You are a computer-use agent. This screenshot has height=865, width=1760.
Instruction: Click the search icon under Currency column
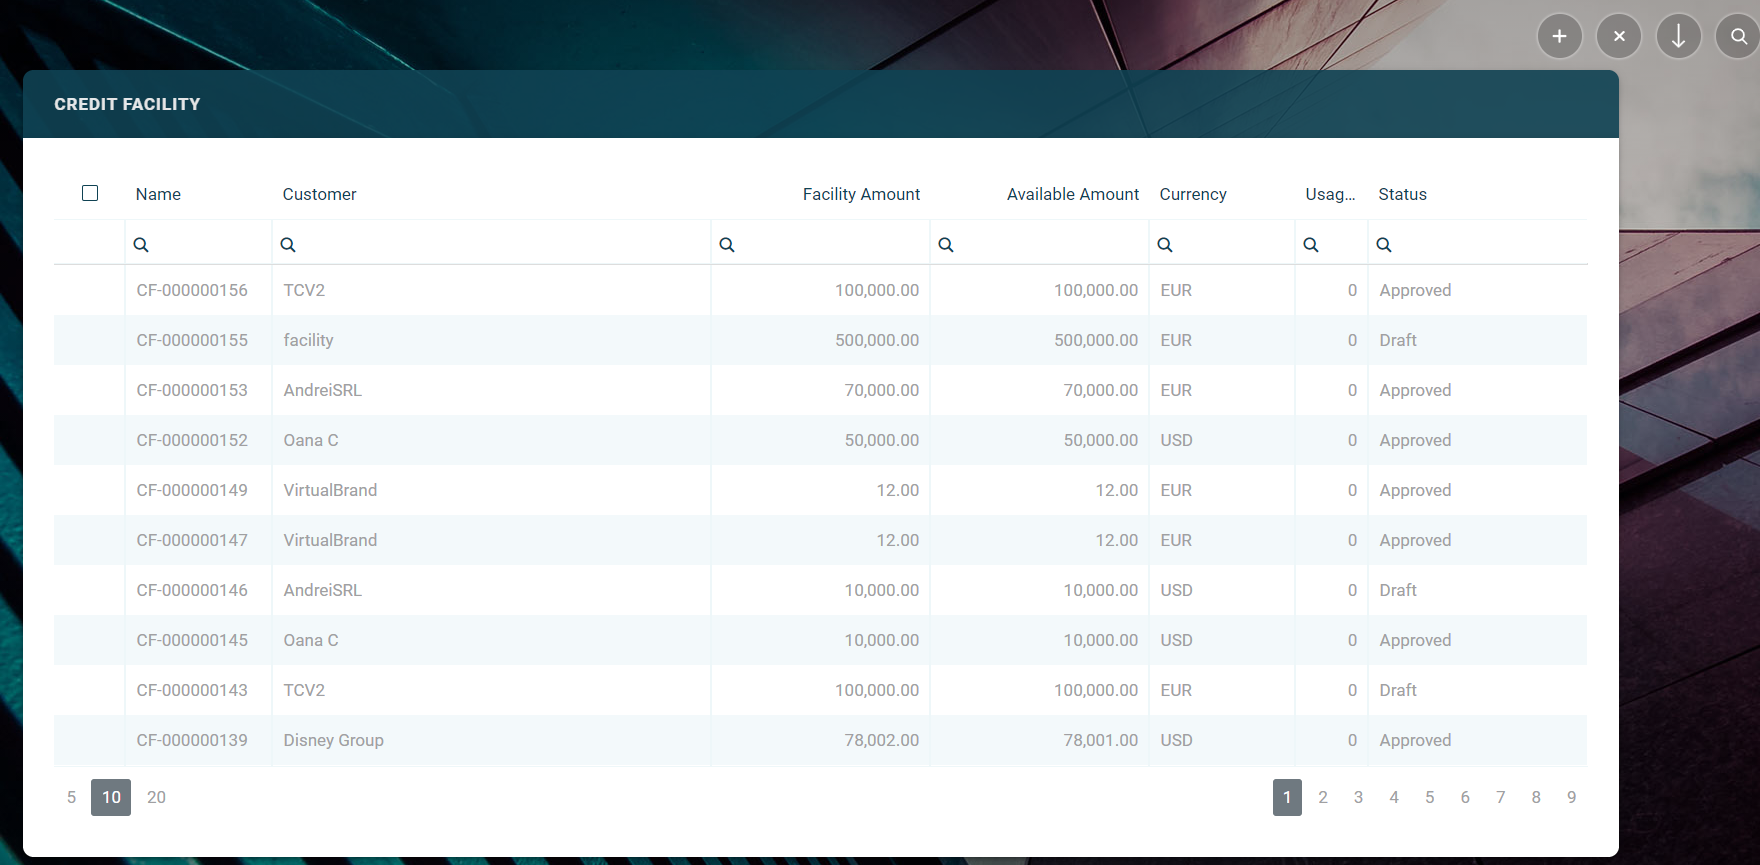[1165, 245]
